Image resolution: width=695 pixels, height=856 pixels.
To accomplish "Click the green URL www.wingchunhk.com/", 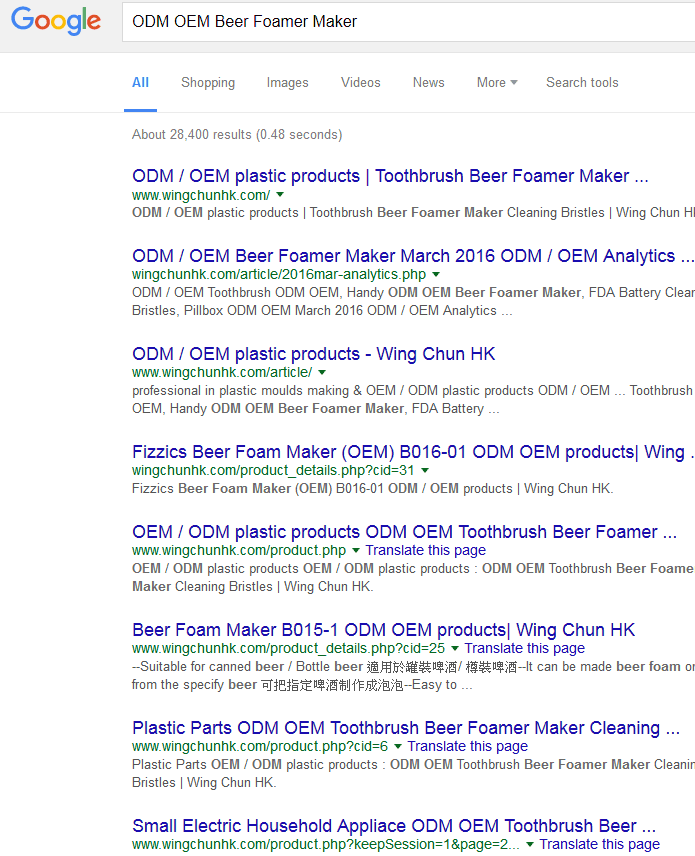I will [201, 195].
